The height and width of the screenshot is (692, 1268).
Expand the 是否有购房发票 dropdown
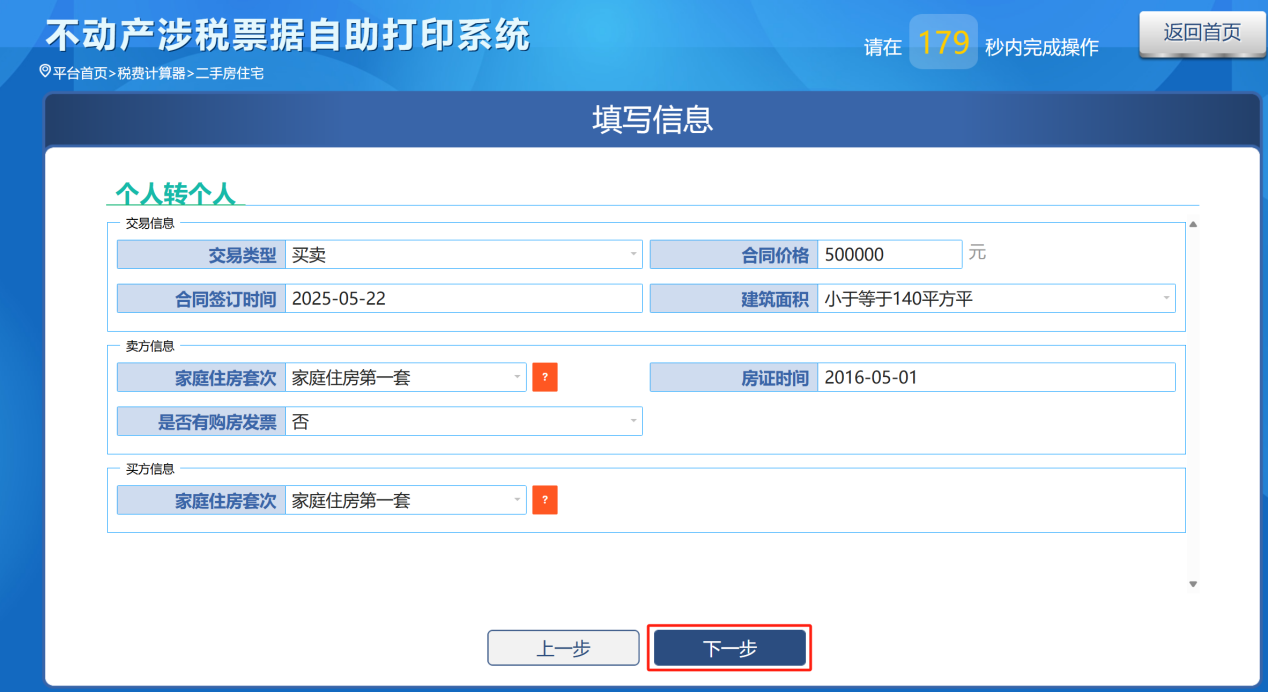coord(463,422)
